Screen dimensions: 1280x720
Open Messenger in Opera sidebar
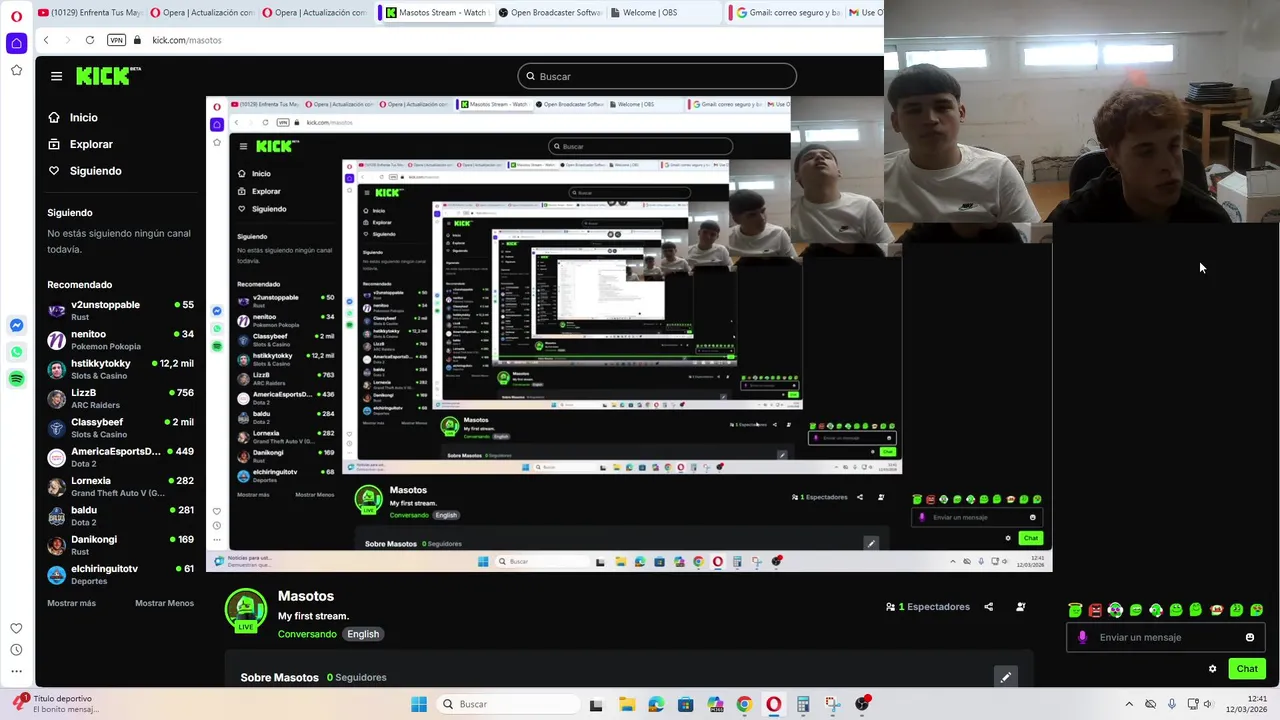pos(16,325)
